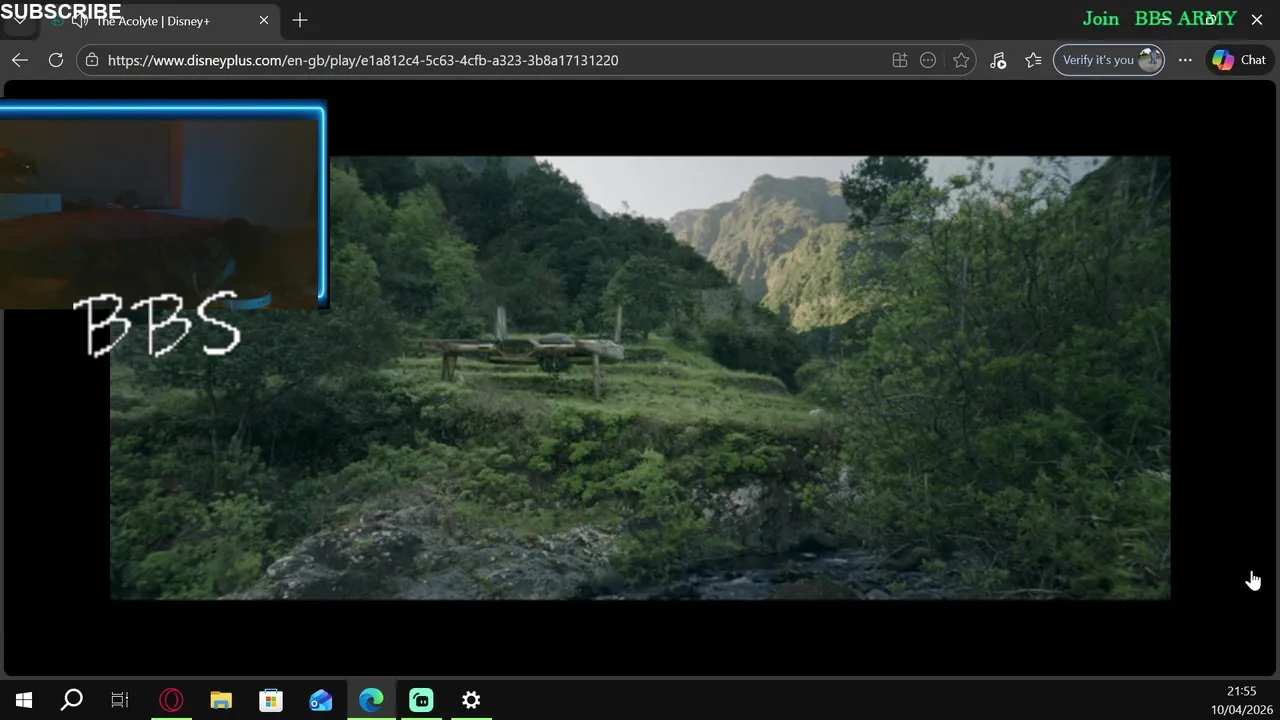Click the Verify it's you profile button
This screenshot has width=1280, height=720.
[1109, 60]
